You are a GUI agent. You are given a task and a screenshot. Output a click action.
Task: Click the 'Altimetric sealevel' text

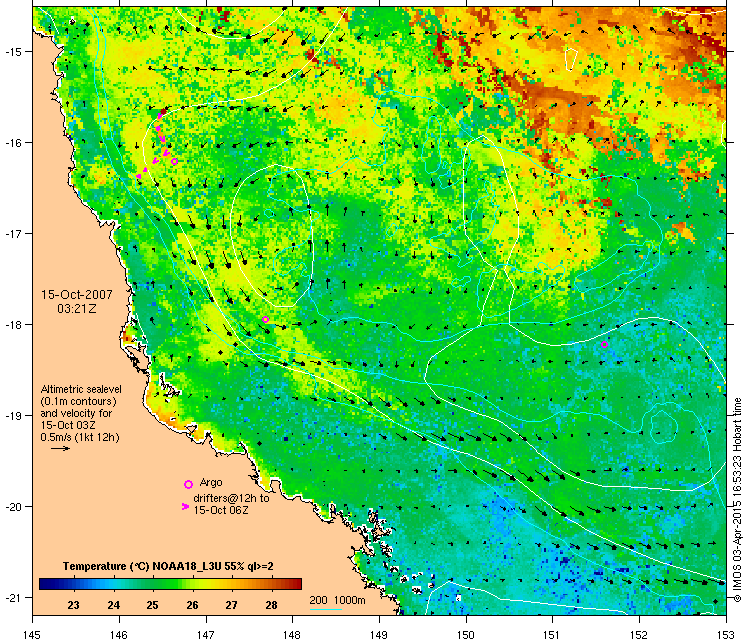point(81,389)
